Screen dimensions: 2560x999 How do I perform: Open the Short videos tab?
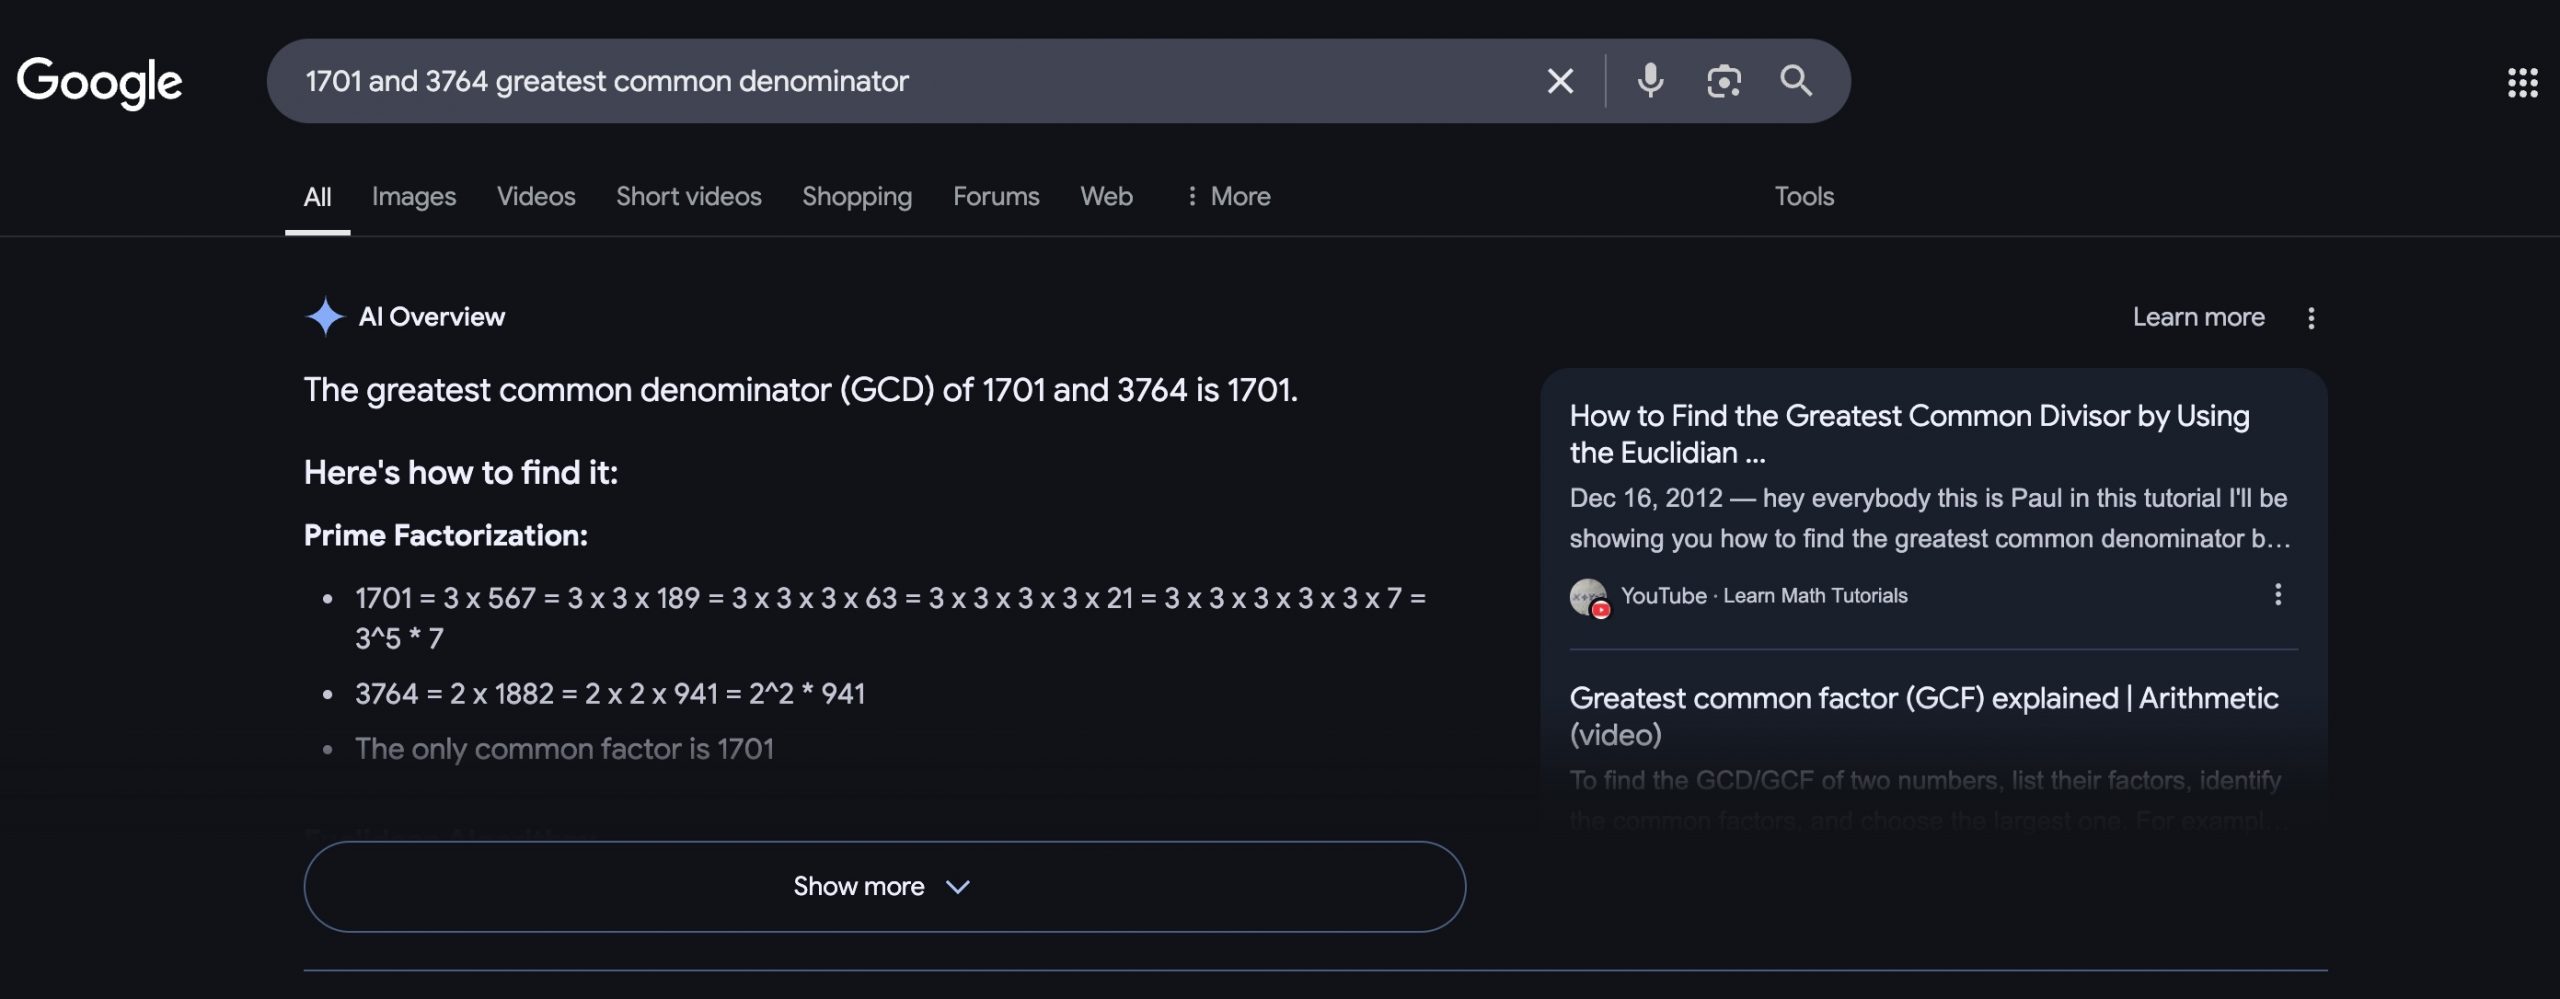click(689, 197)
